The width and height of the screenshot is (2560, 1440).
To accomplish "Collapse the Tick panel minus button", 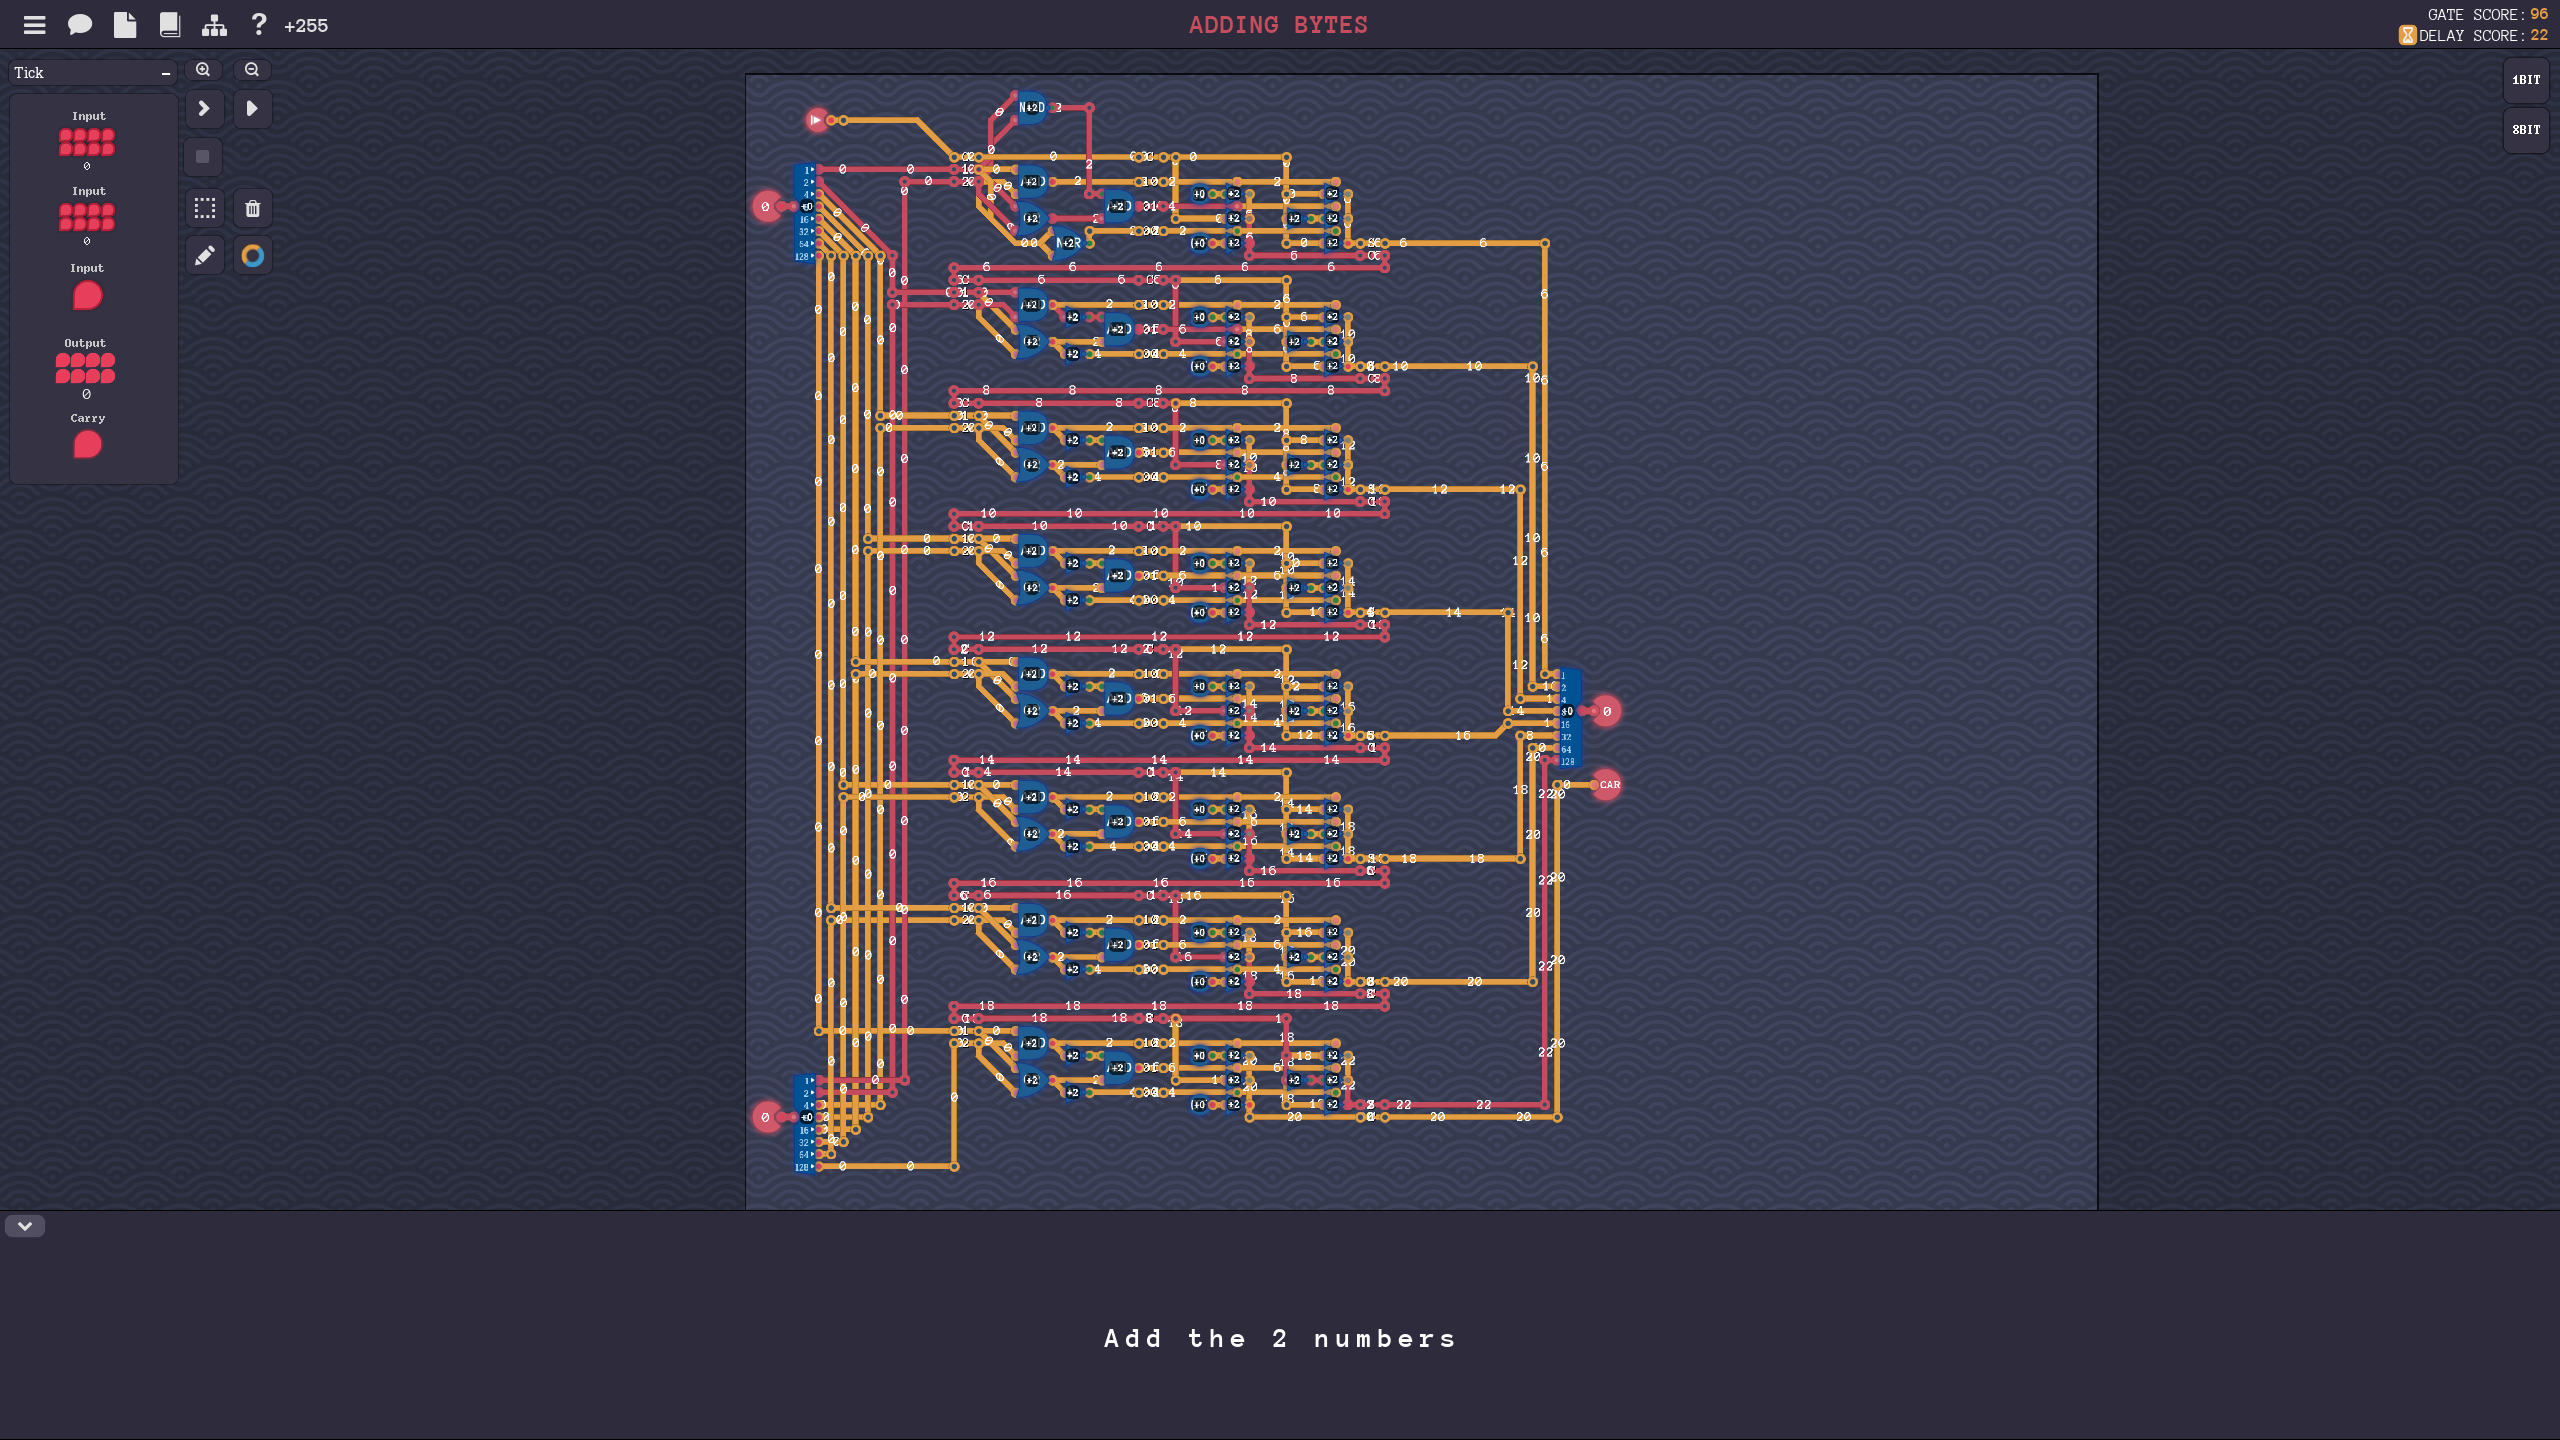I will click(x=166, y=73).
